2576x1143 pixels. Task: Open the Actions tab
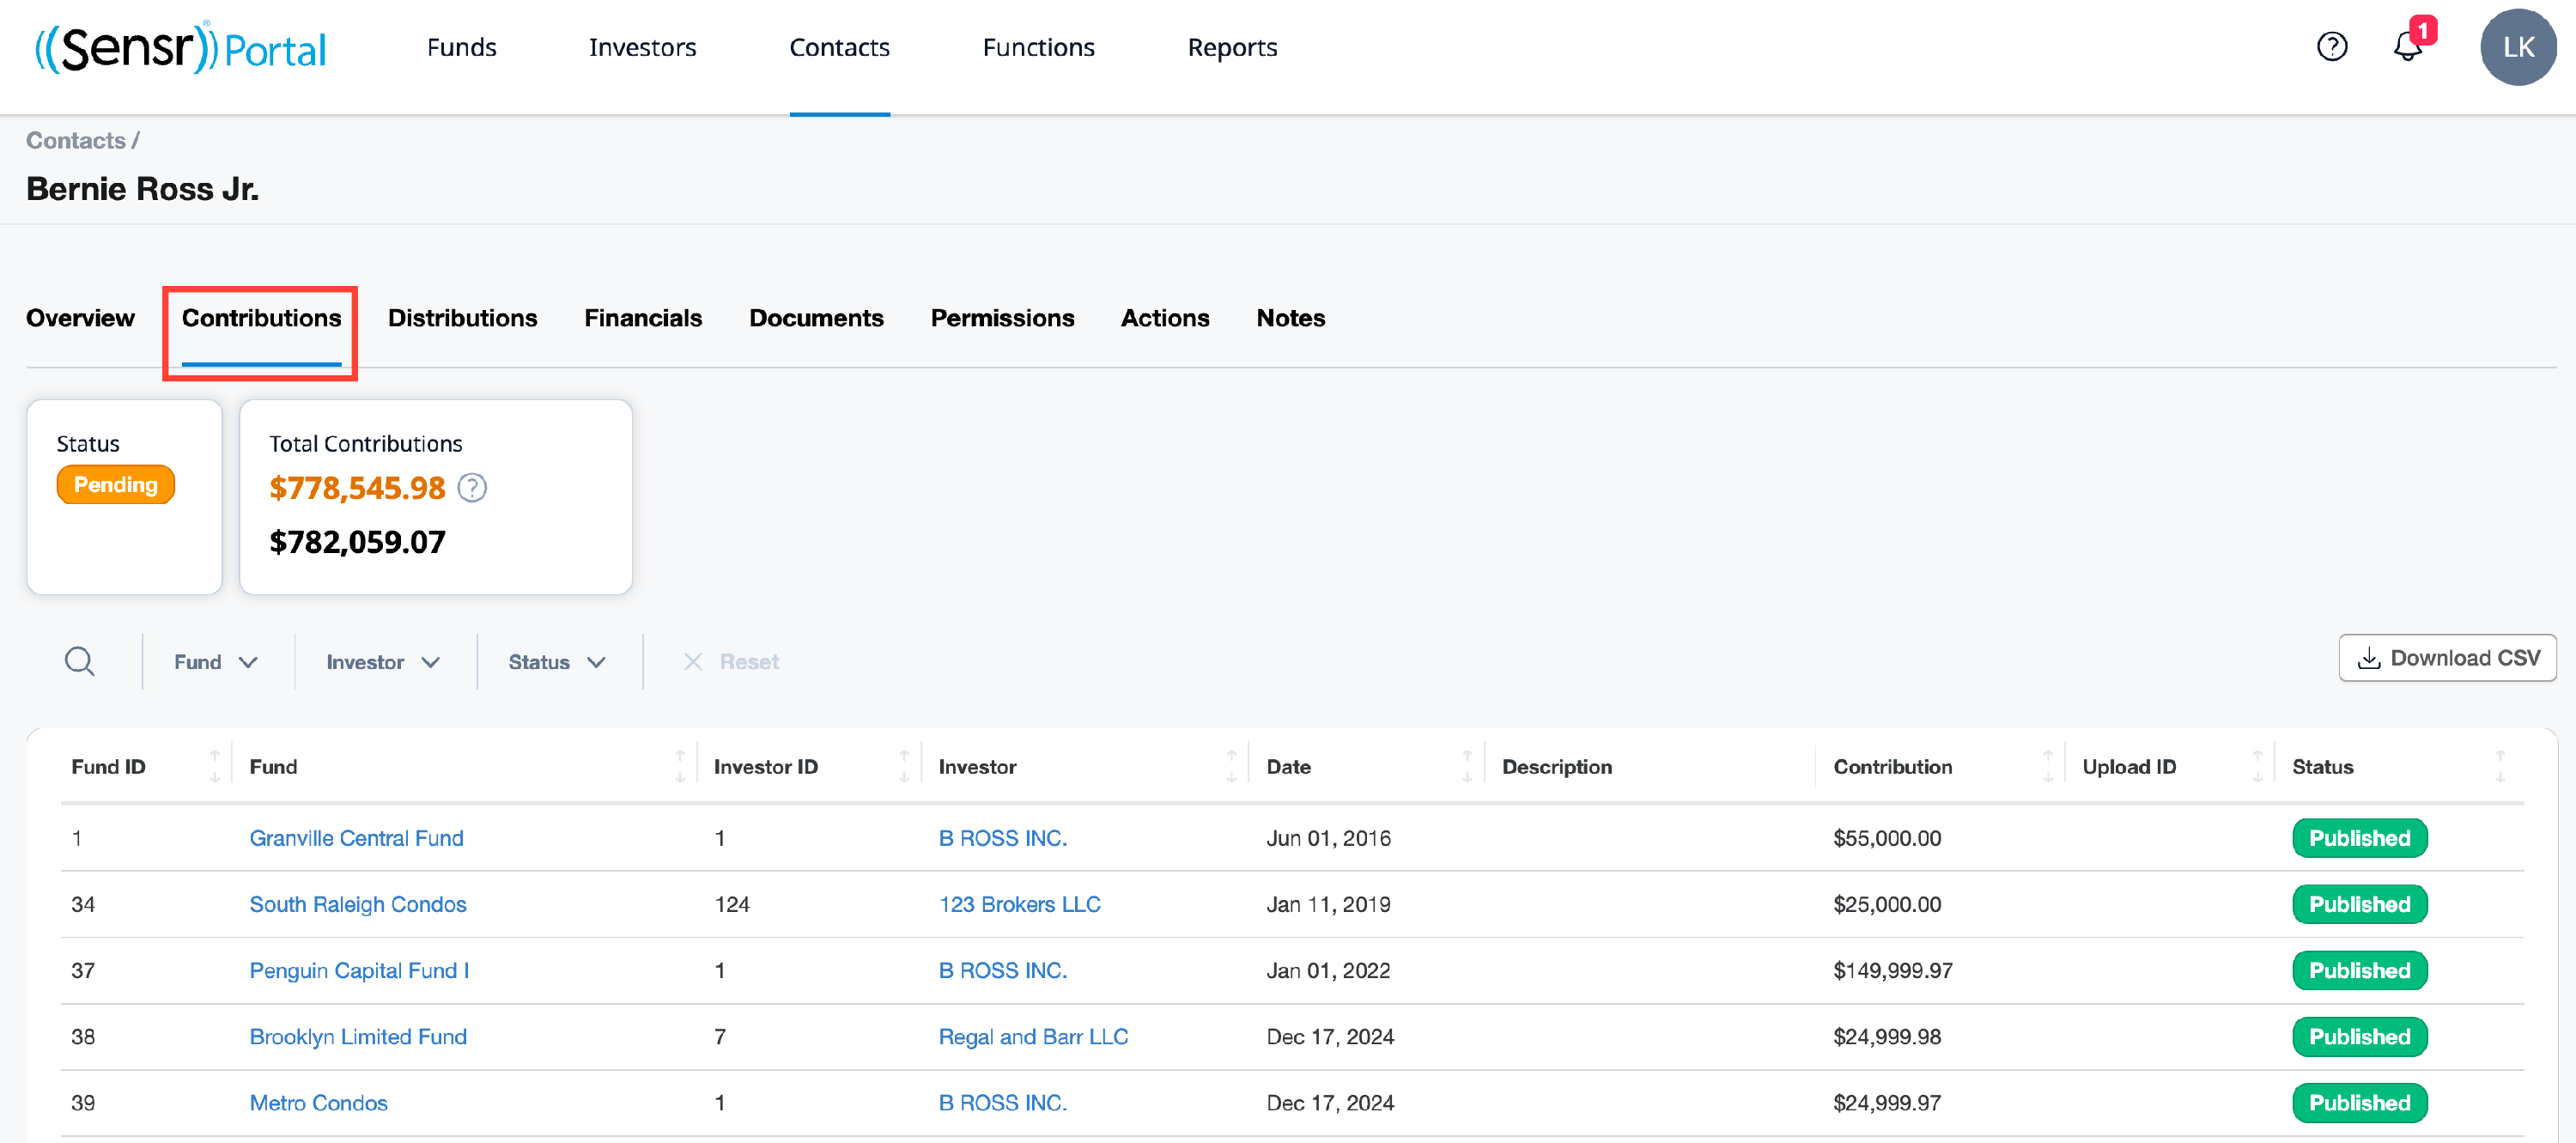click(1166, 318)
